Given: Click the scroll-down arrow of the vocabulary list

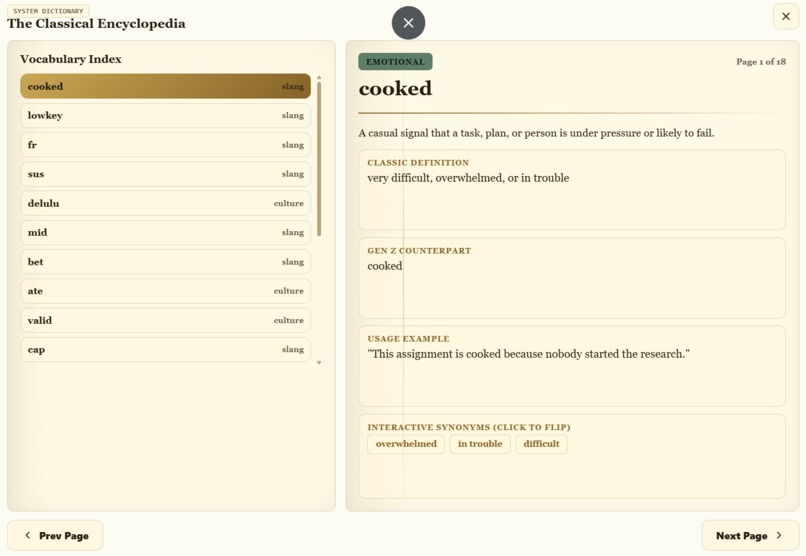Looking at the screenshot, I should point(319,363).
